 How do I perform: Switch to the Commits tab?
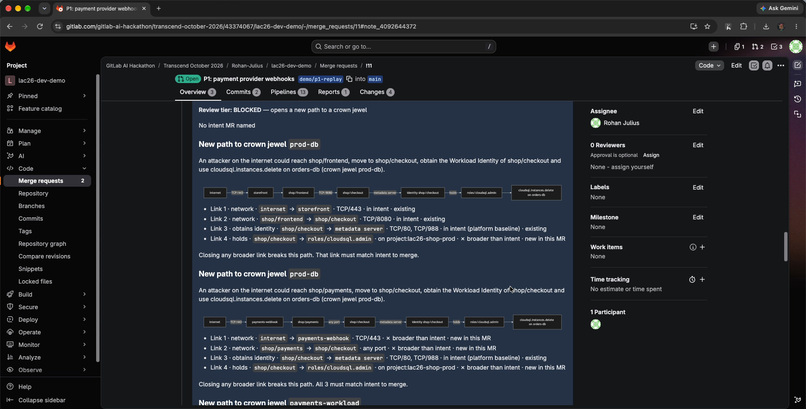coord(243,92)
